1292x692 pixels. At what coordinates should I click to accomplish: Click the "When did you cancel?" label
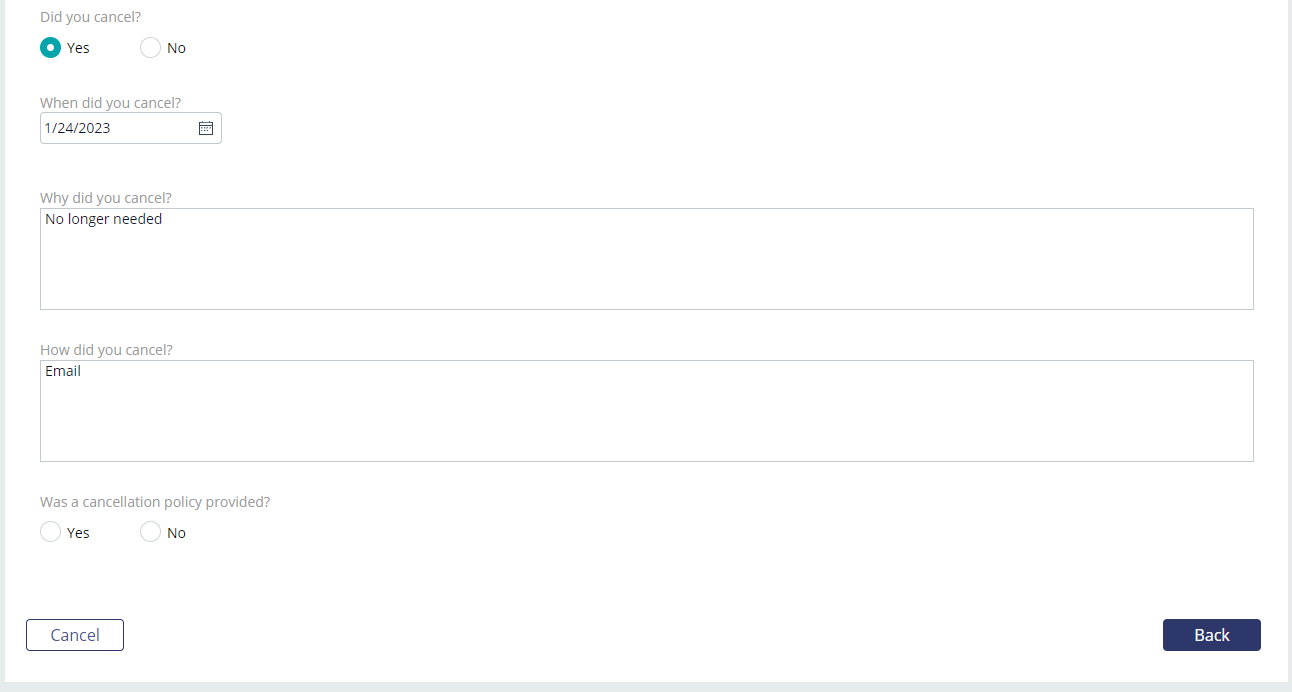point(110,102)
